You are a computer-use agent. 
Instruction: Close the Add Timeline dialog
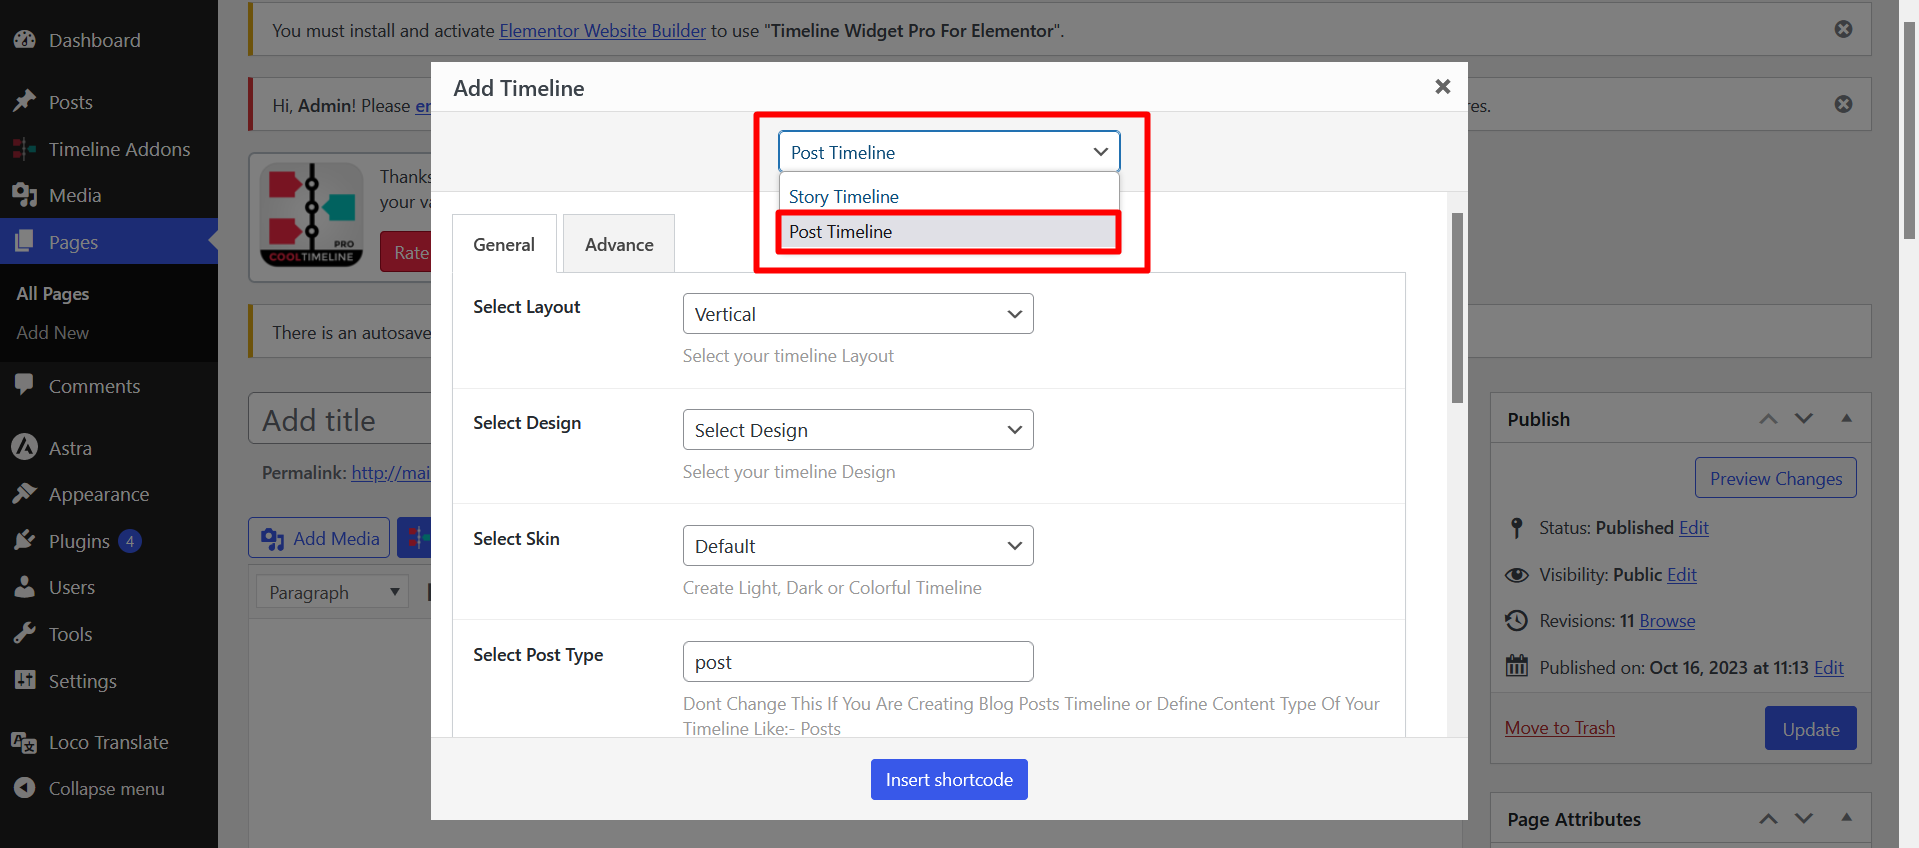1442,87
